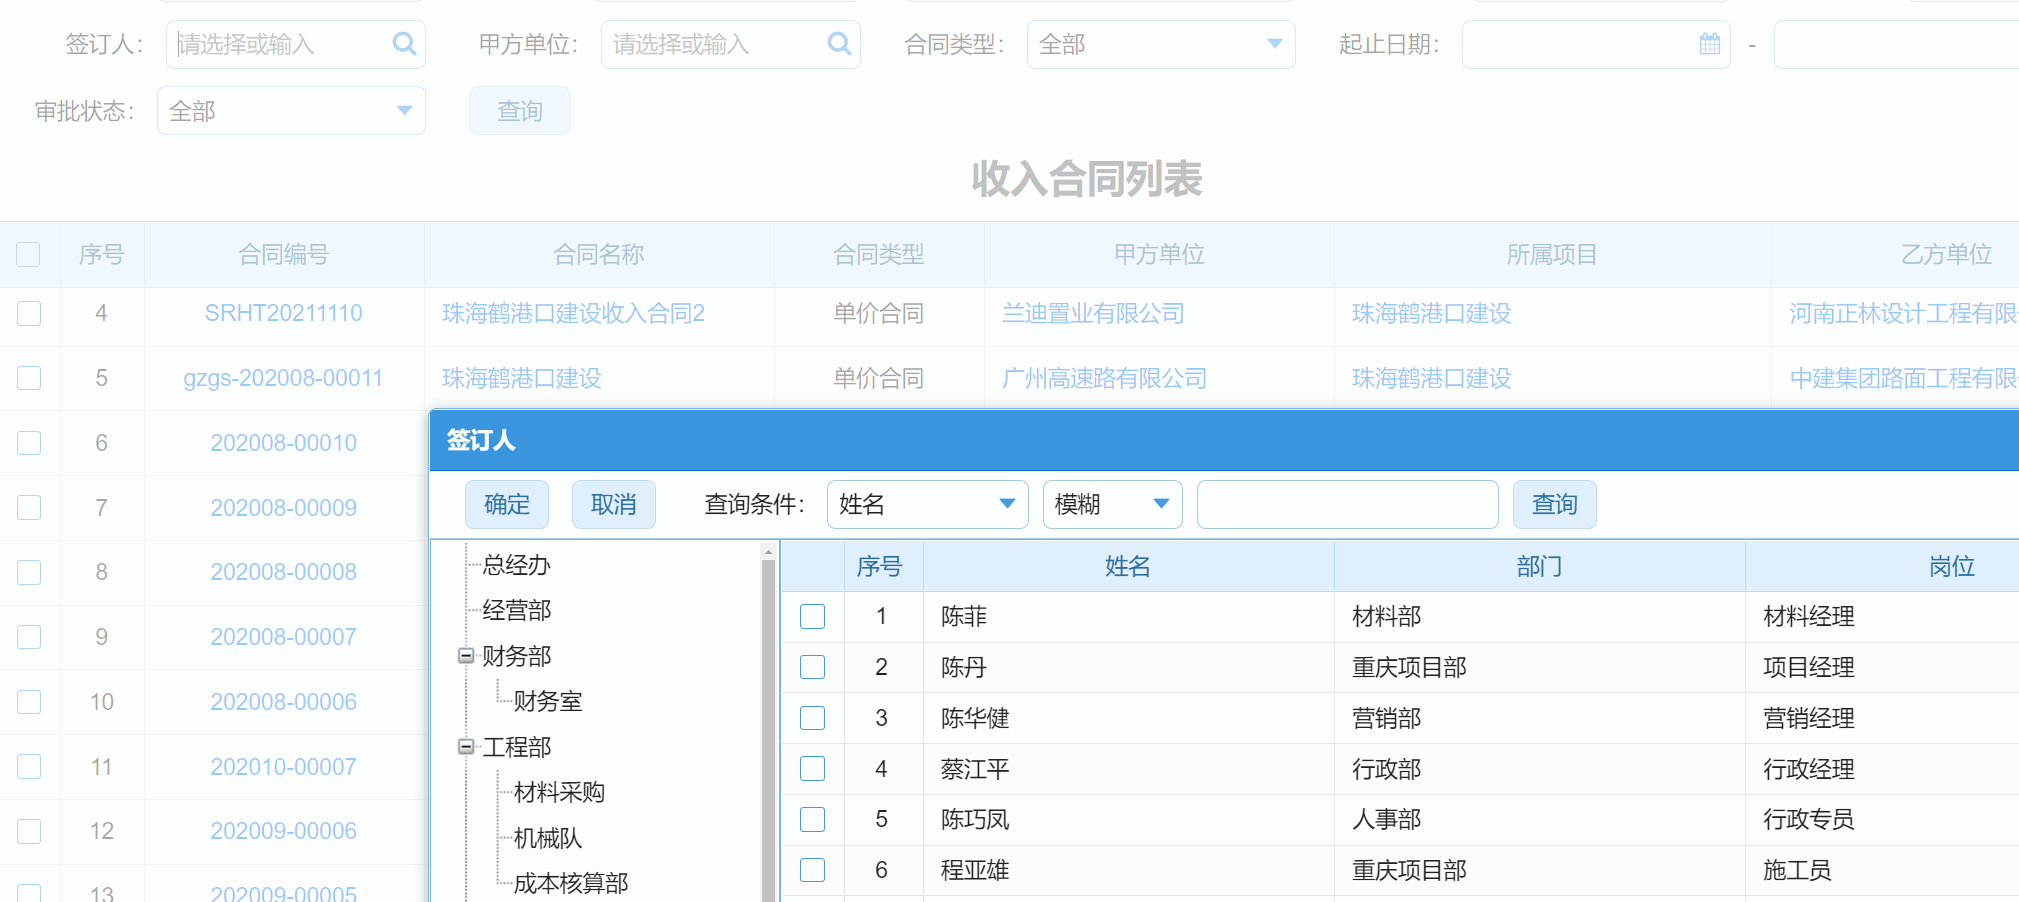The height and width of the screenshot is (902, 2019).
Task: Tick the checkbox for 蔡江平
Action: click(x=812, y=769)
